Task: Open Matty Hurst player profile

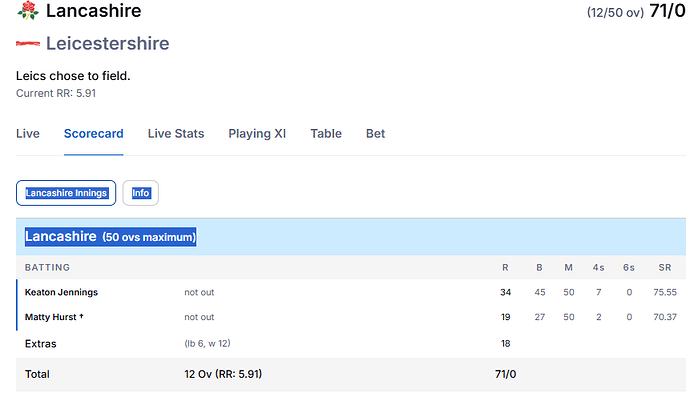Action: point(54,317)
